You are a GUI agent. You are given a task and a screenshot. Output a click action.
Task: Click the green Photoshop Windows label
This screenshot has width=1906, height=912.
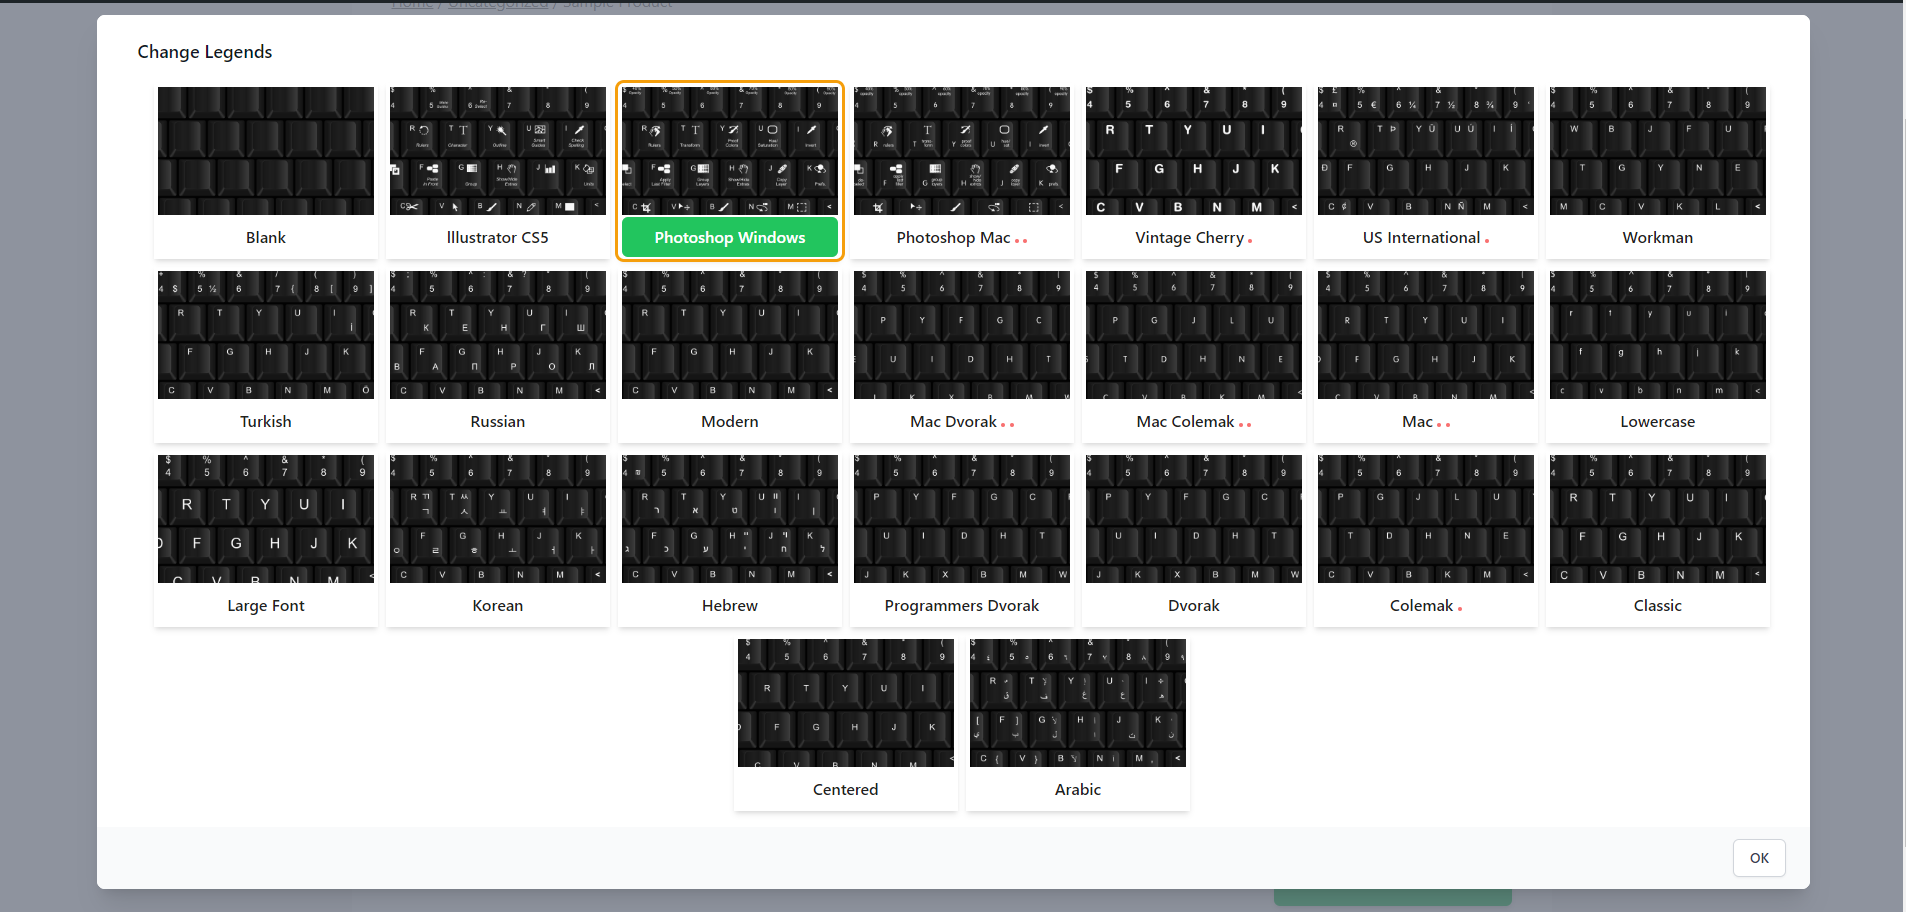click(730, 238)
